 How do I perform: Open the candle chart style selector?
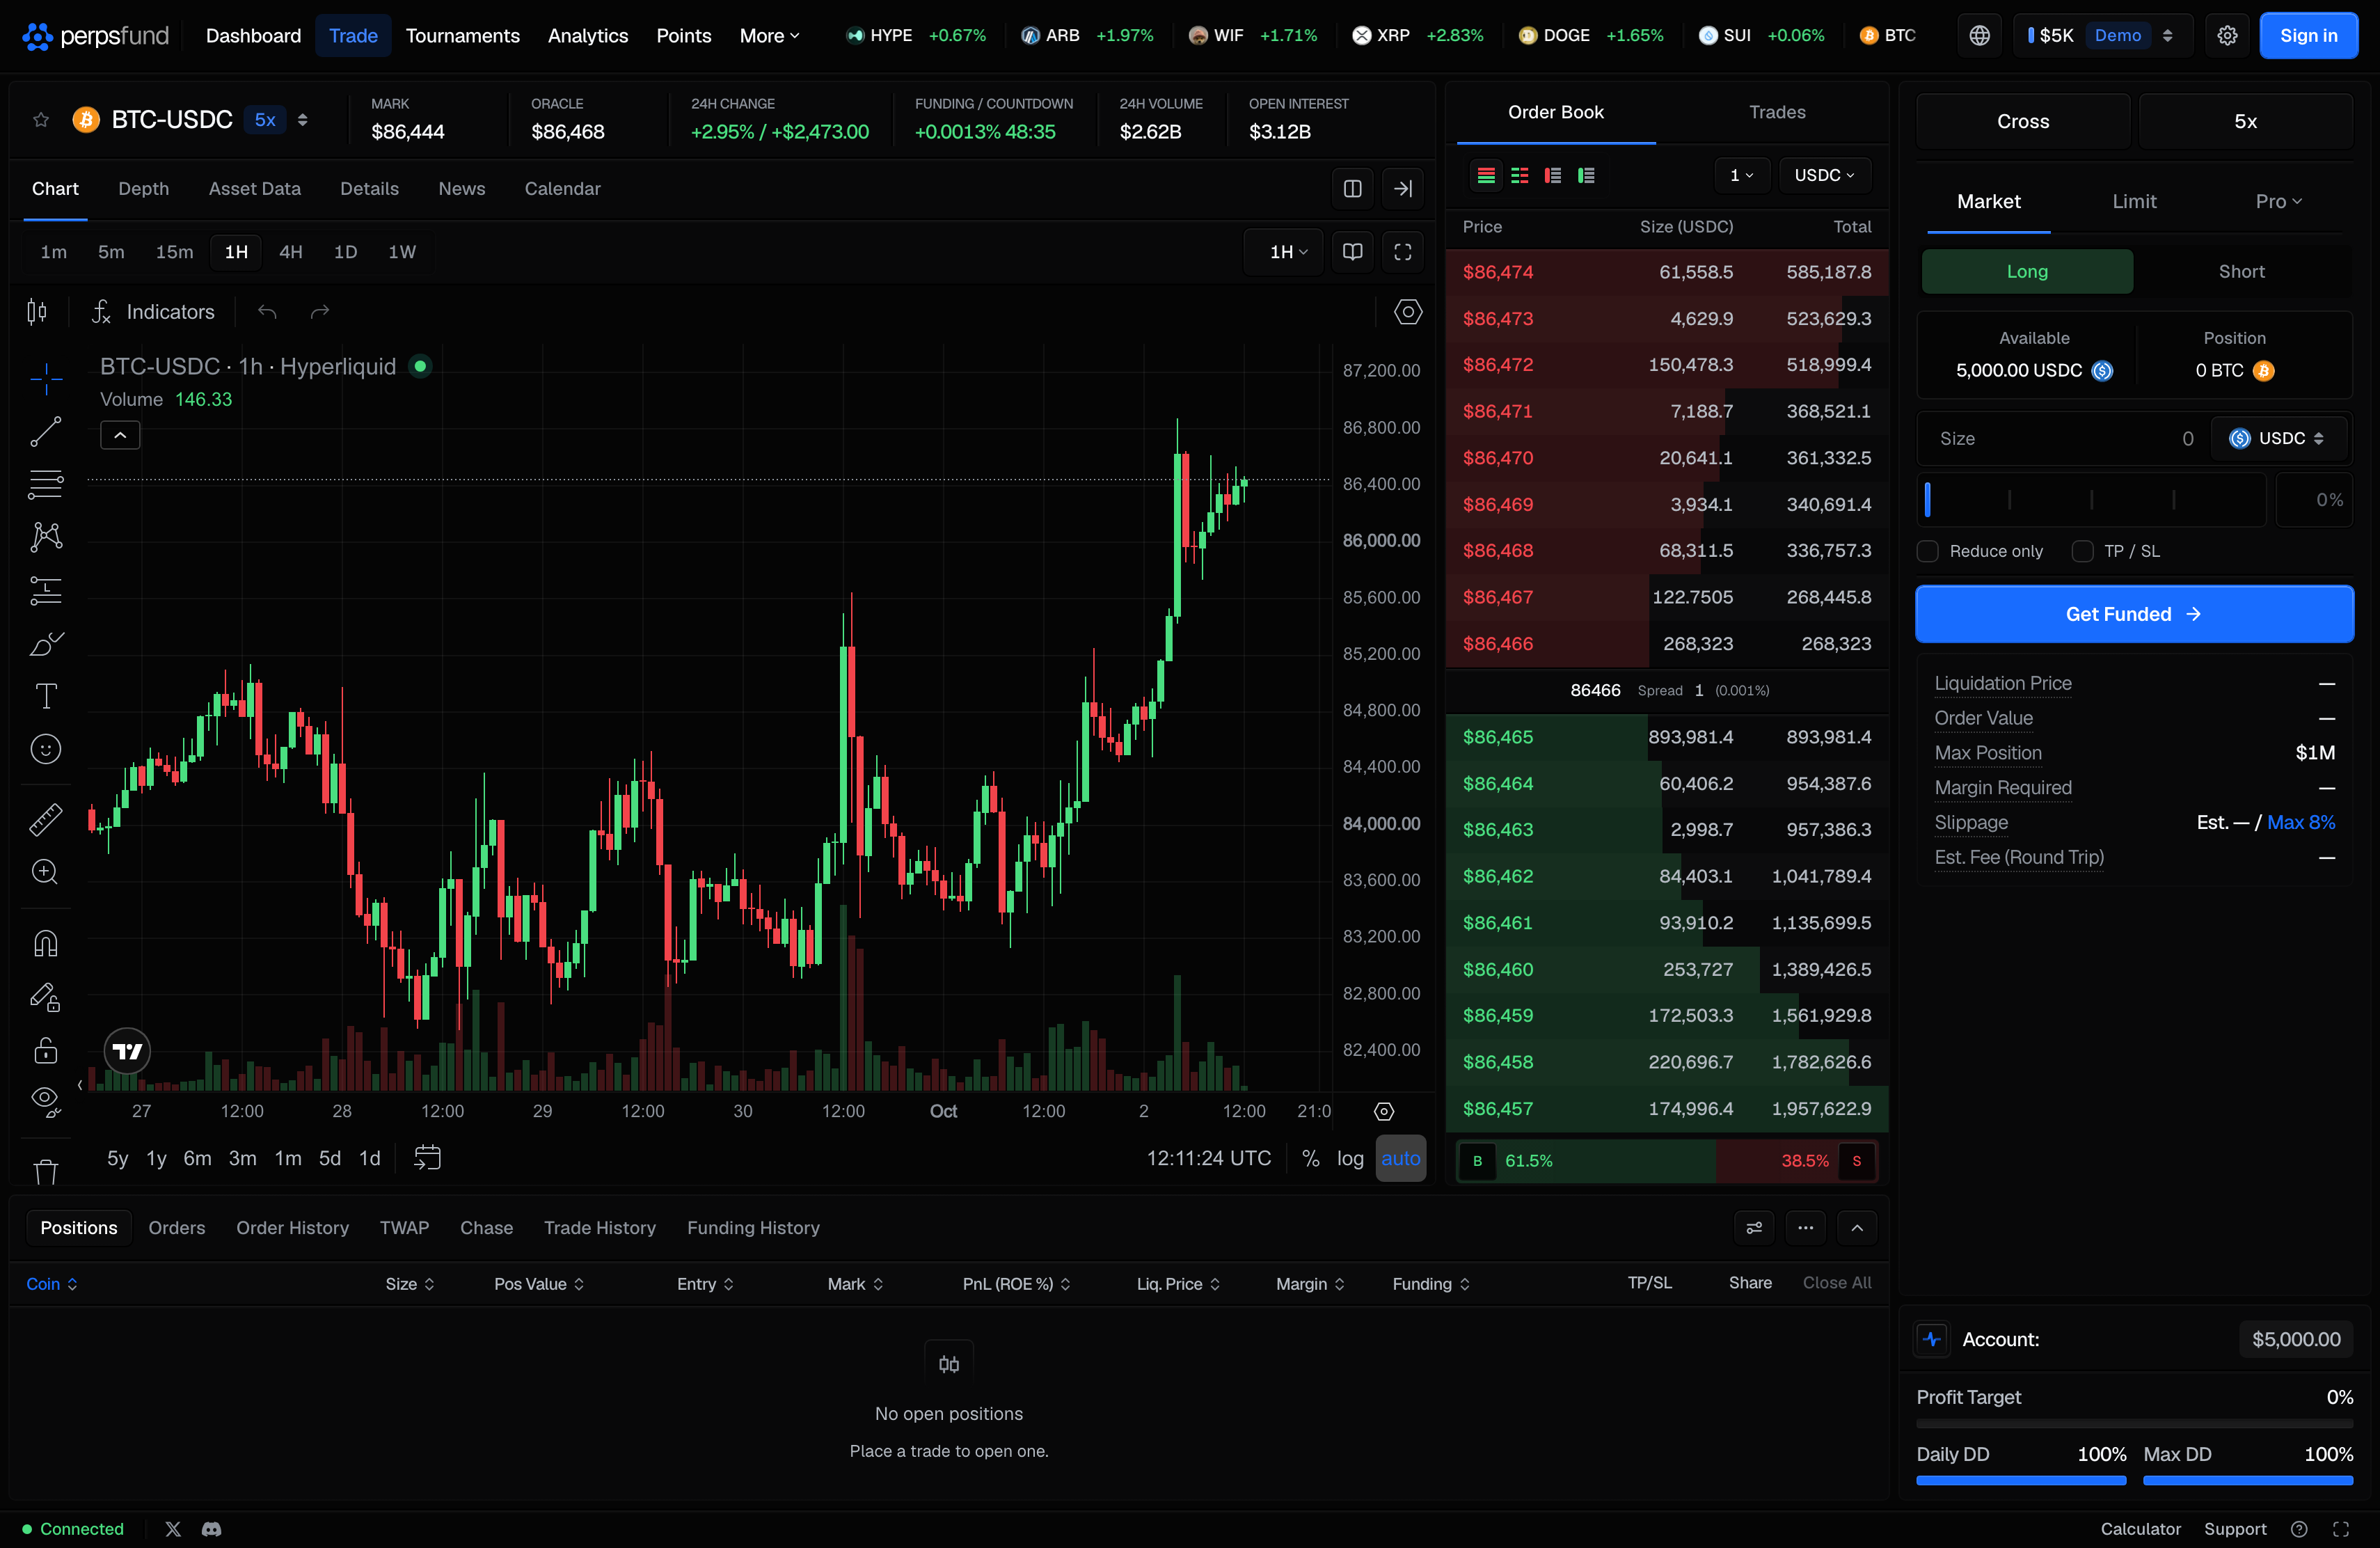(x=37, y=312)
